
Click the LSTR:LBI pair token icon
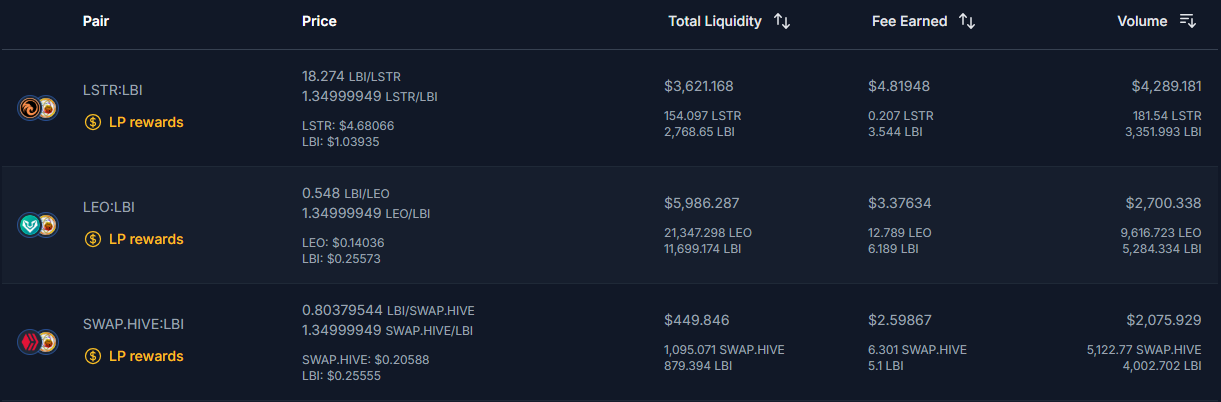point(38,107)
